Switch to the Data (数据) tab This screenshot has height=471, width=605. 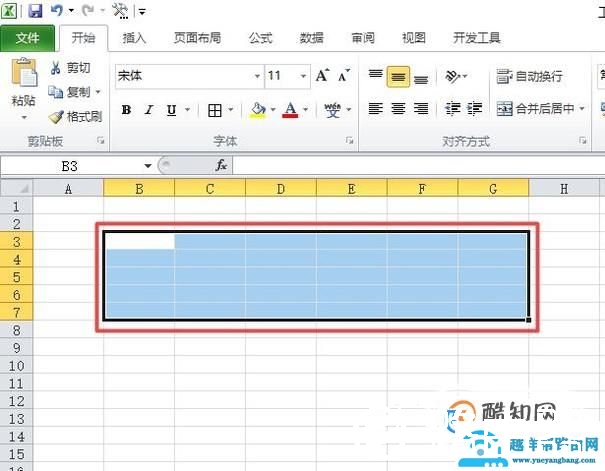(x=311, y=38)
